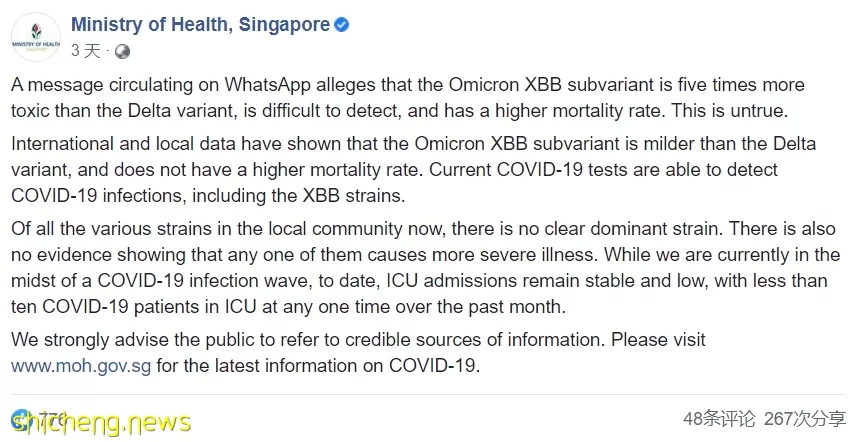The height and width of the screenshot is (442, 859).
Task: Click the sentence 'This is untrue.'
Action: tap(730, 111)
